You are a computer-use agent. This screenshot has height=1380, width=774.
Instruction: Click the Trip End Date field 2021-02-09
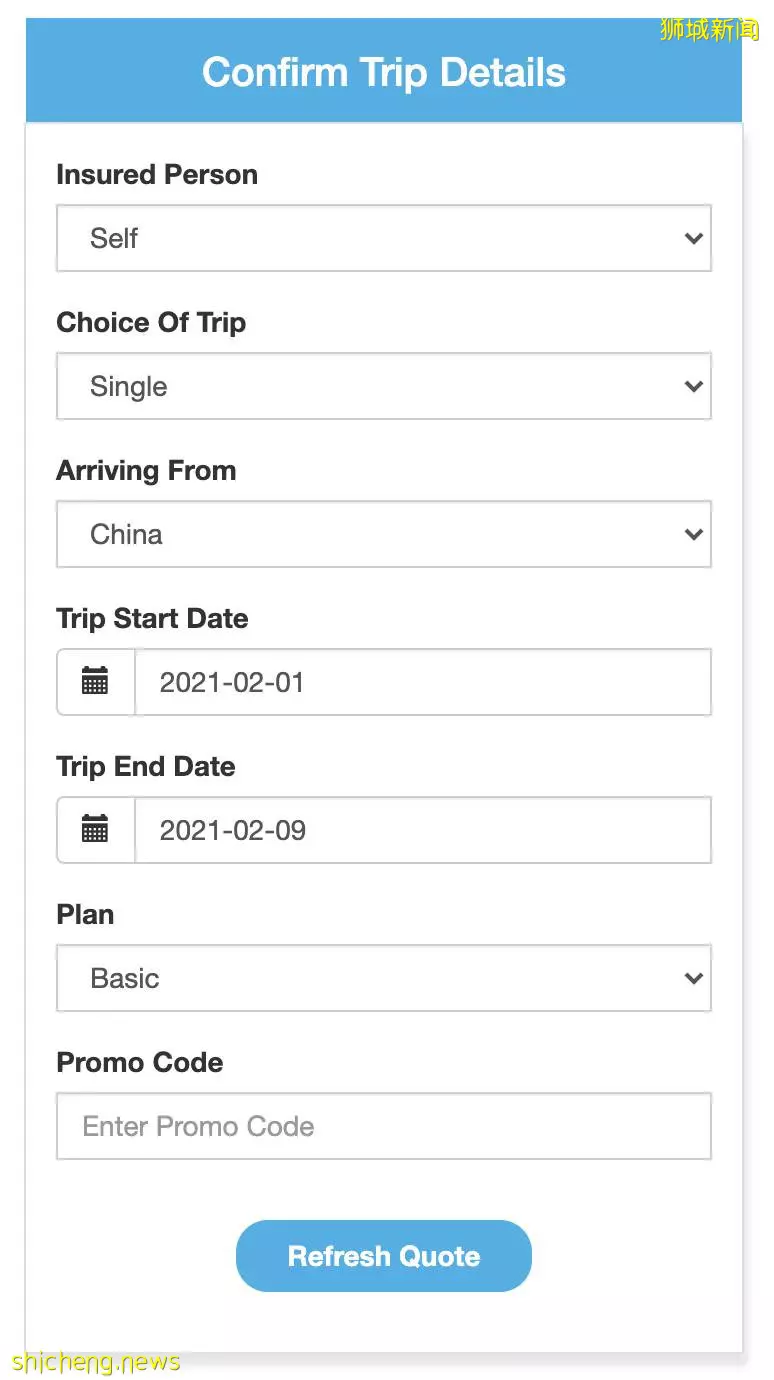(423, 830)
